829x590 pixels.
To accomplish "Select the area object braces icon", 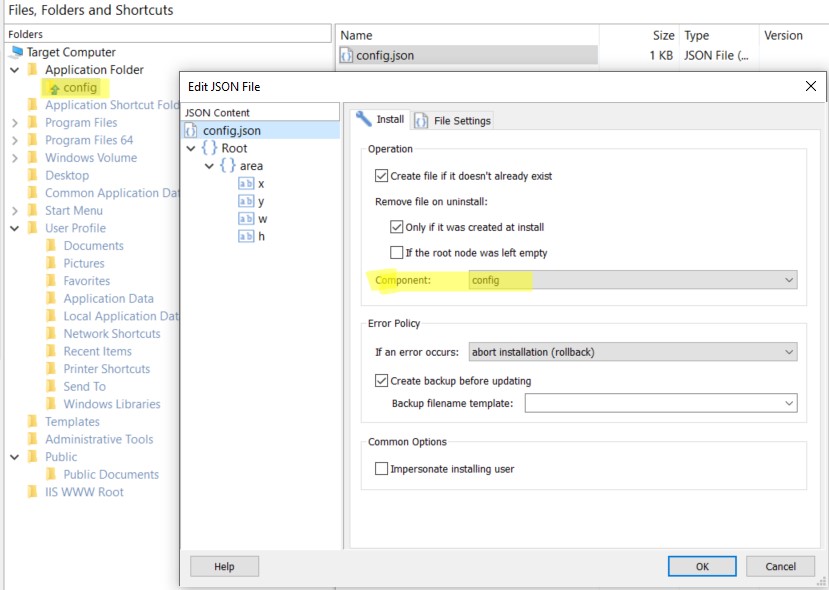I will pos(228,166).
